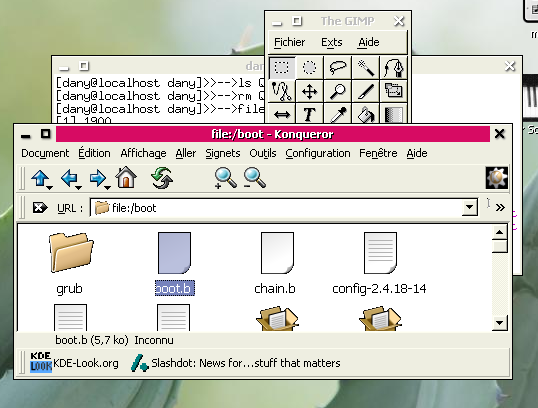Viewport: 538px width, 408px height.
Task: Select the Bucket Fill tool
Action: click(366, 114)
